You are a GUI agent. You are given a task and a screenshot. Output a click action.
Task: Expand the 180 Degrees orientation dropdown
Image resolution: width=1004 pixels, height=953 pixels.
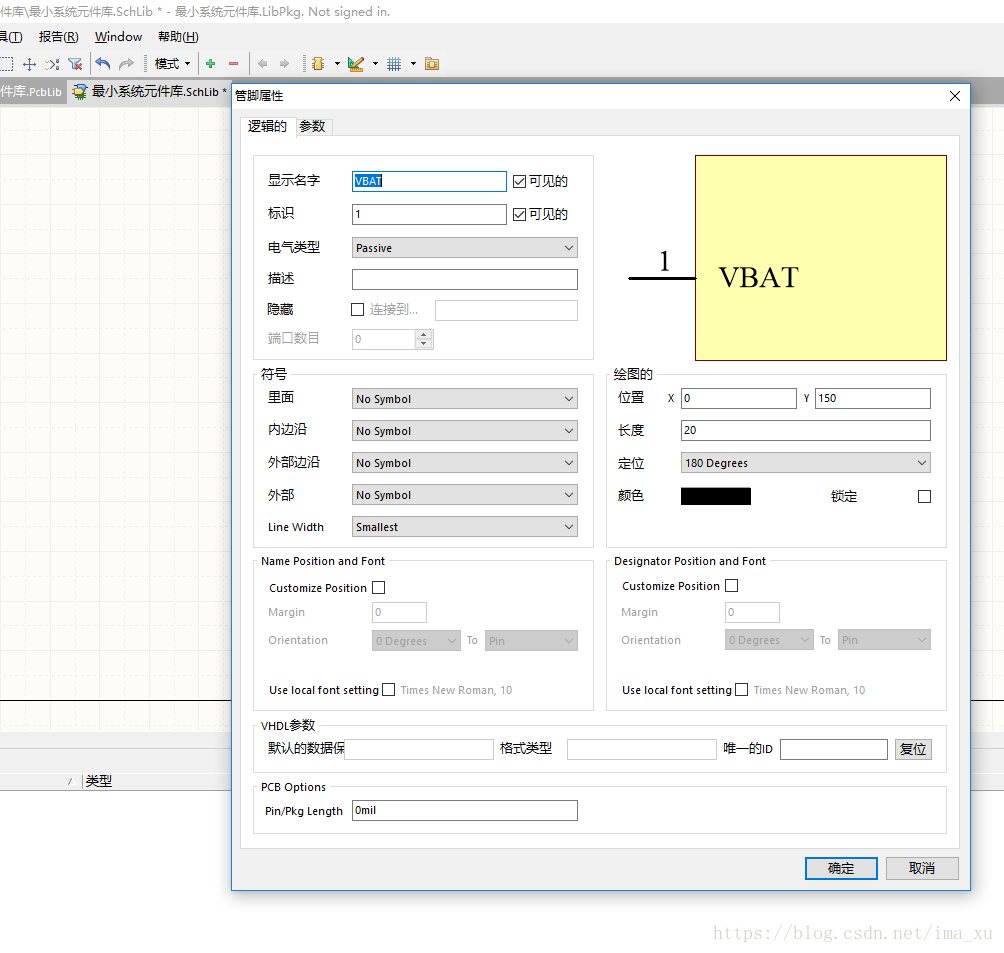tap(805, 463)
